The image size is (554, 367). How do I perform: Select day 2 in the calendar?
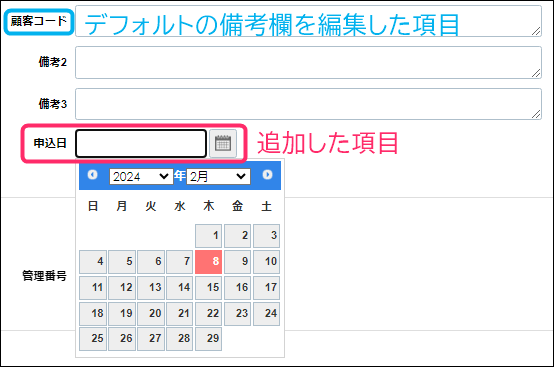237,236
